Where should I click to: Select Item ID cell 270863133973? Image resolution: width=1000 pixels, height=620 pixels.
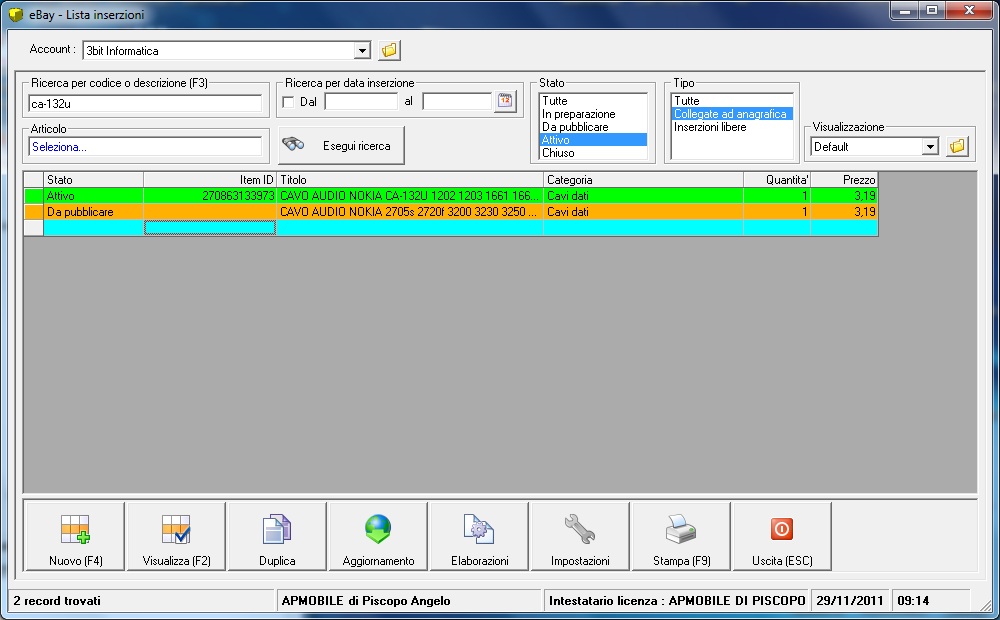click(210, 196)
